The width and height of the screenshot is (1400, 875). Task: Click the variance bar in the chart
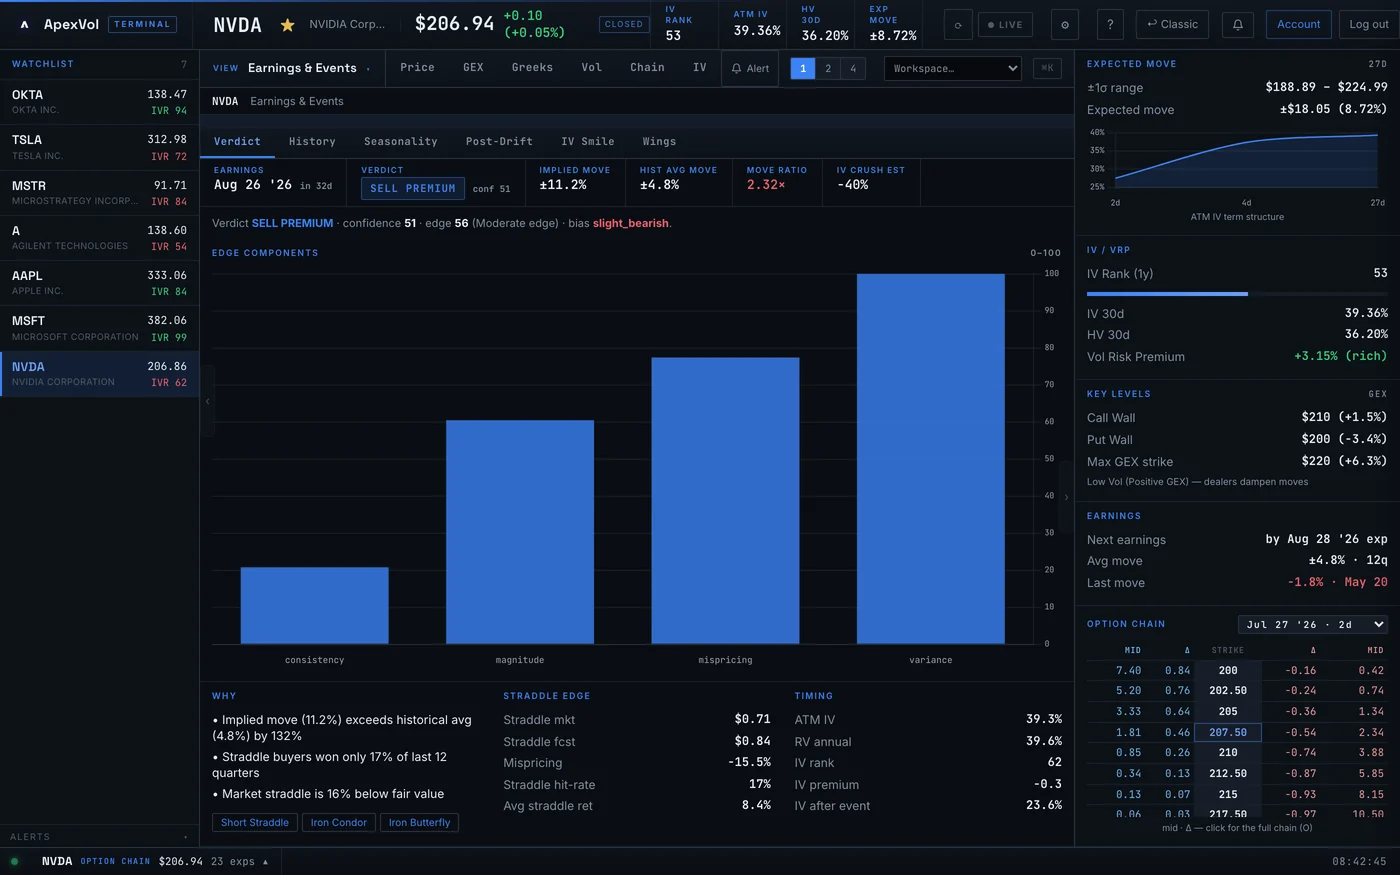931,458
